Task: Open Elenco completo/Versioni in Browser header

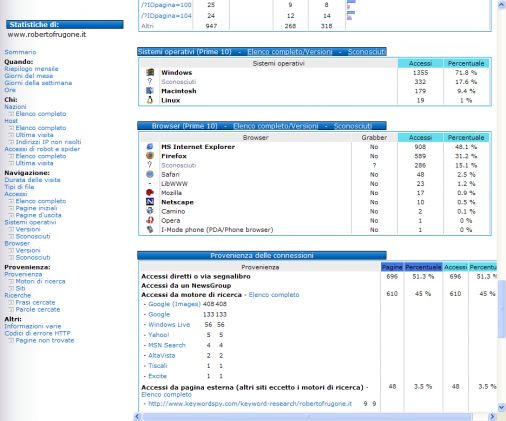Action: tap(276, 126)
